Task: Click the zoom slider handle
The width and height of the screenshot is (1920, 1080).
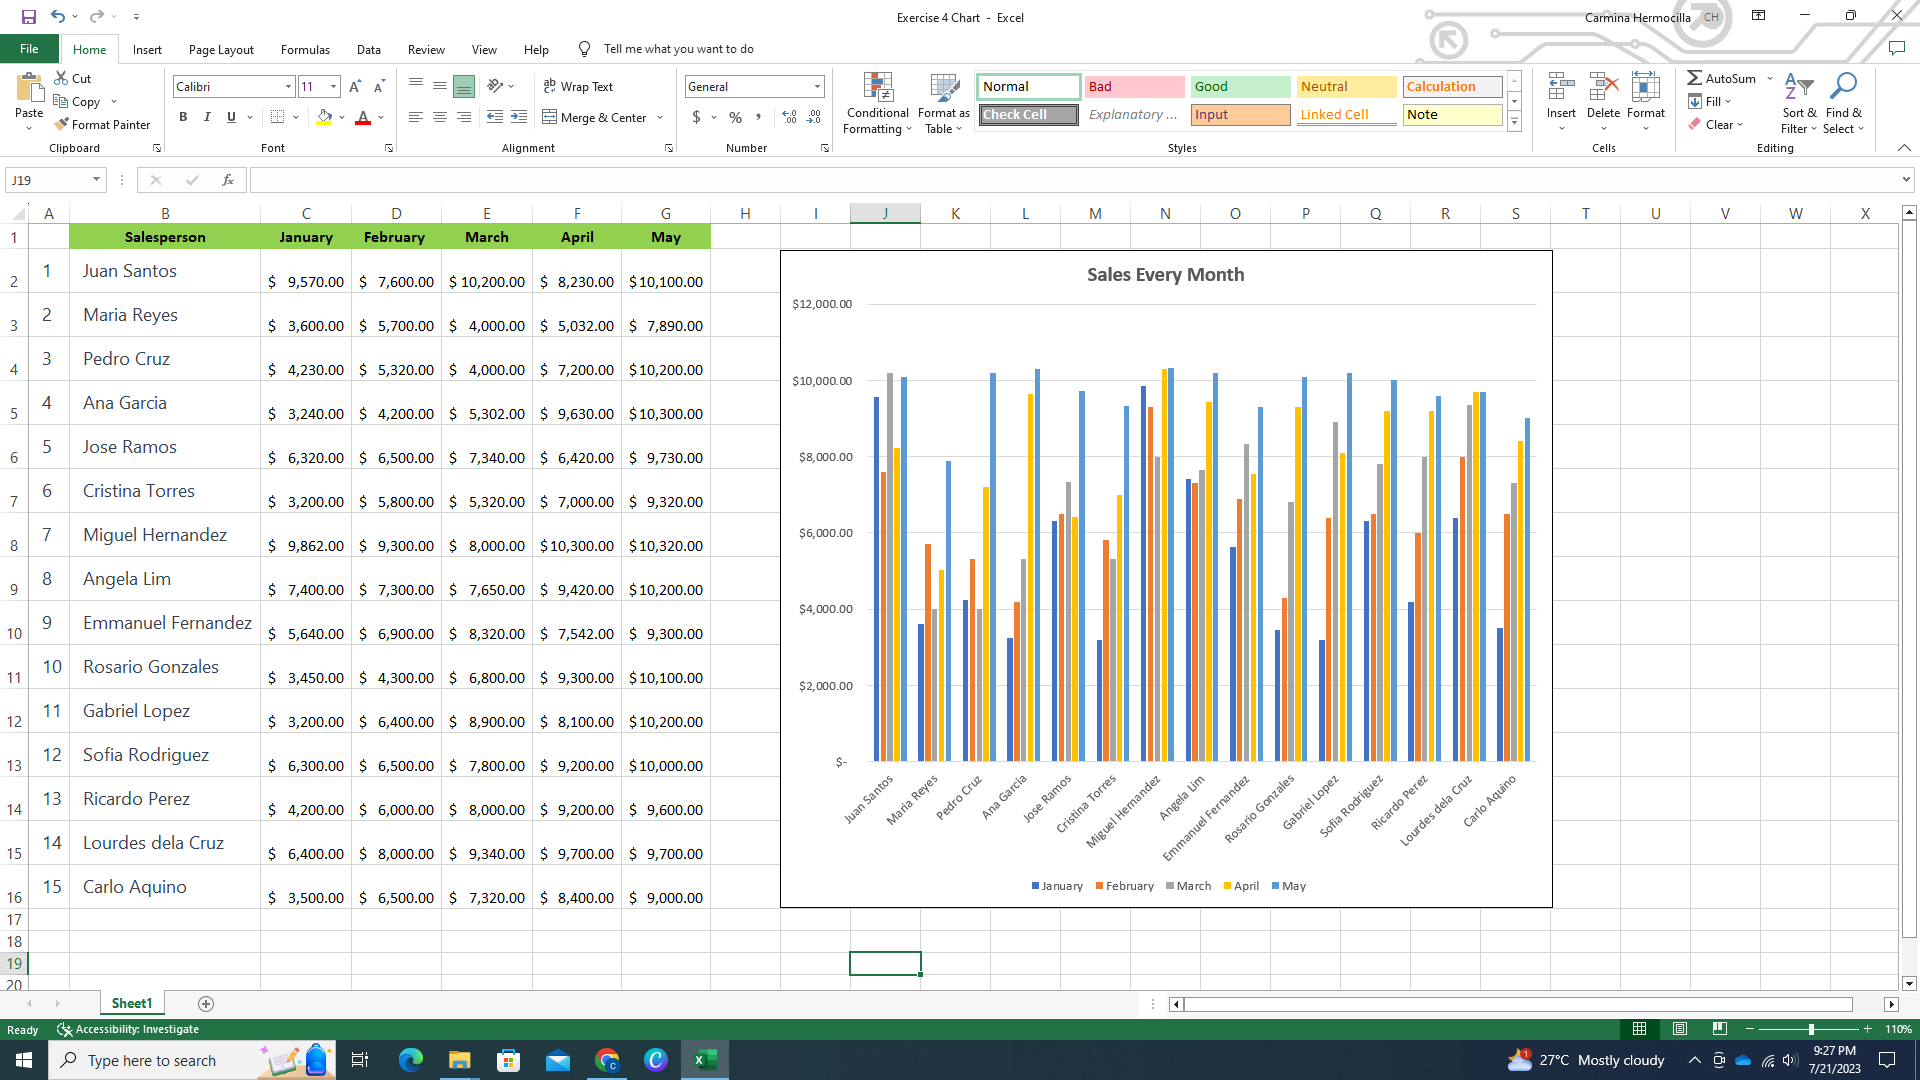Action: click(x=1811, y=1029)
